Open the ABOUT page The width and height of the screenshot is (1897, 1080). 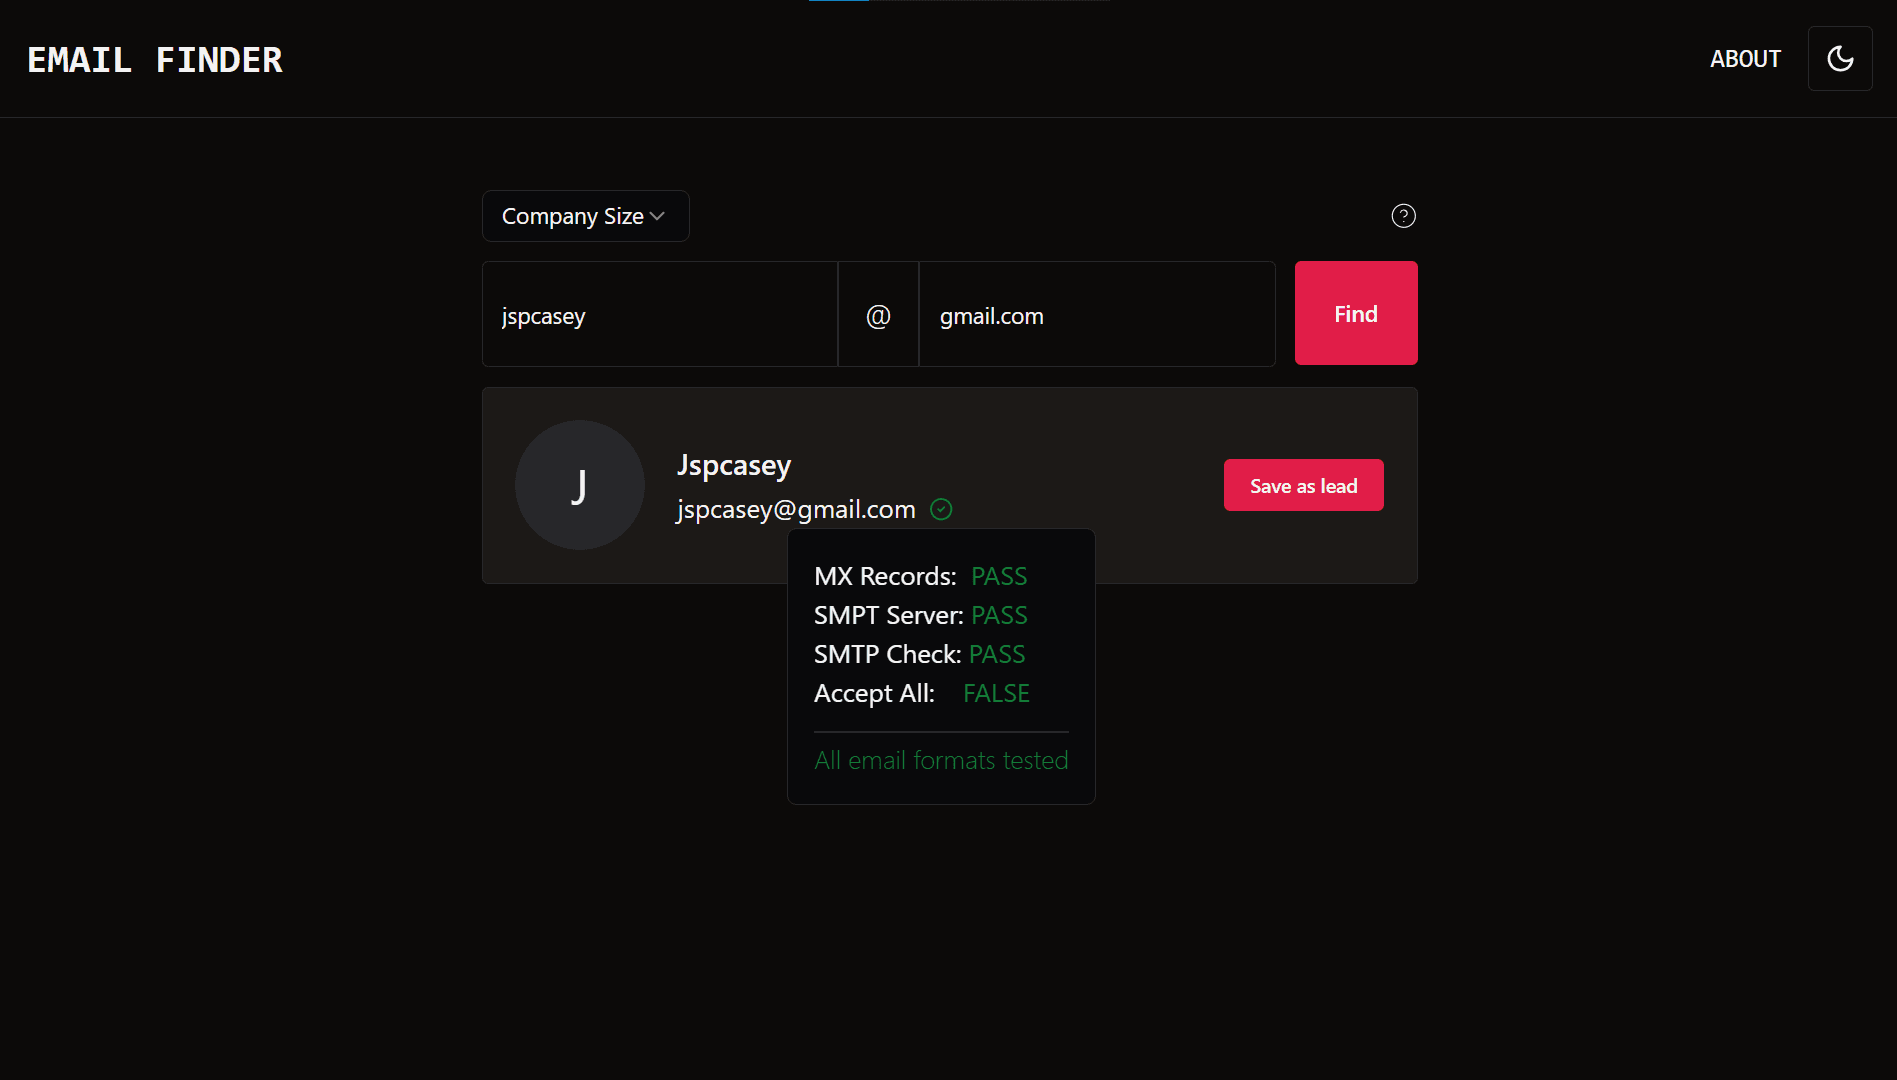pyautogui.click(x=1745, y=59)
